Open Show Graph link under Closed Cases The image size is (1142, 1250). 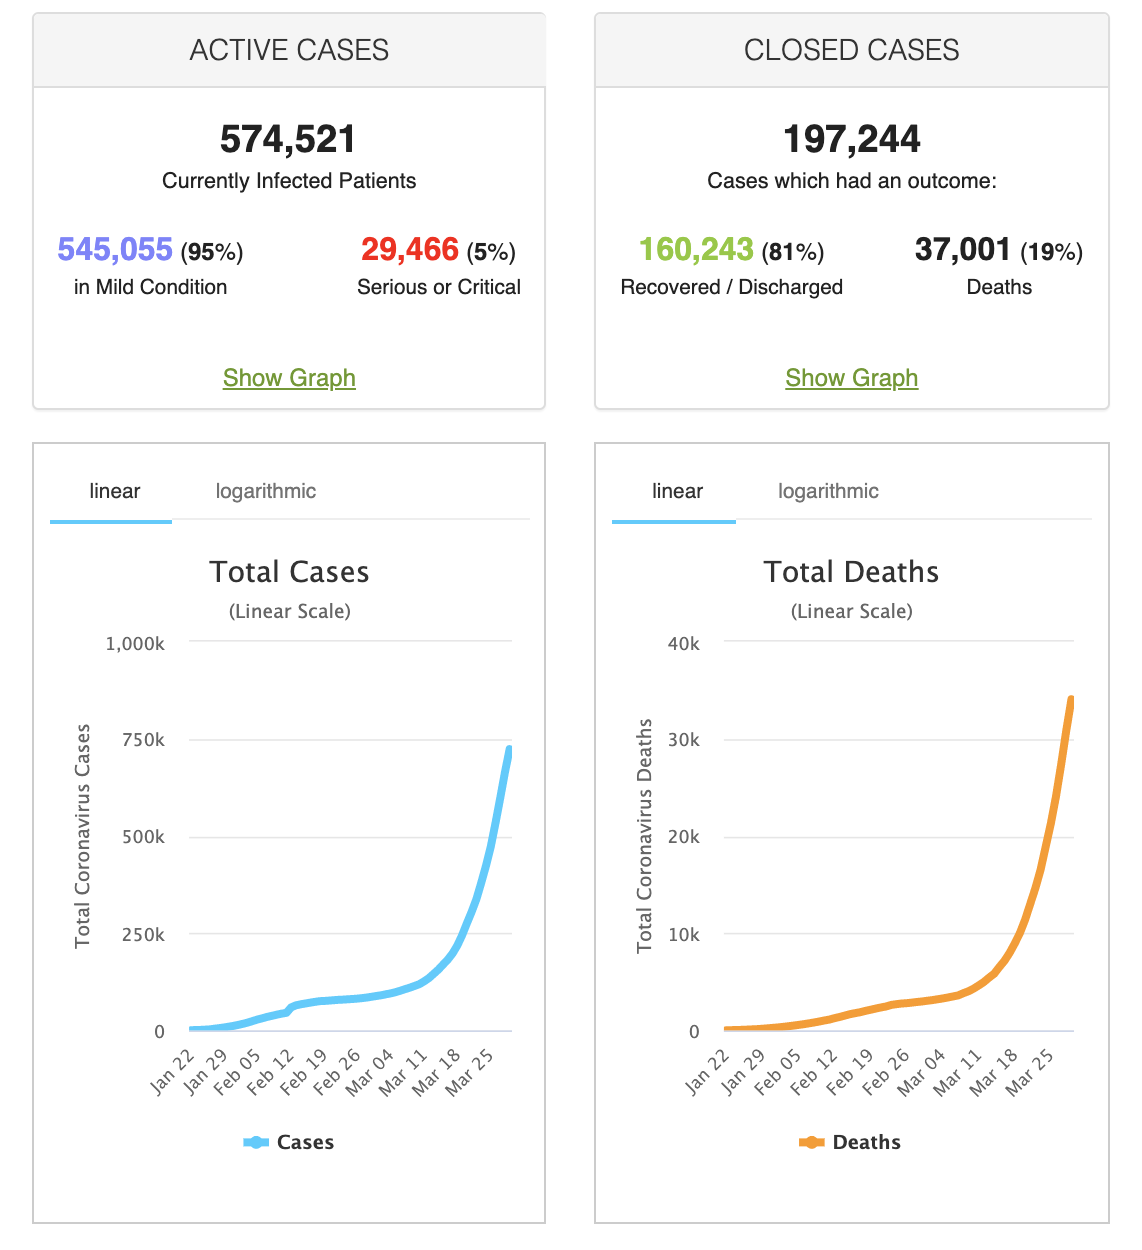852,378
